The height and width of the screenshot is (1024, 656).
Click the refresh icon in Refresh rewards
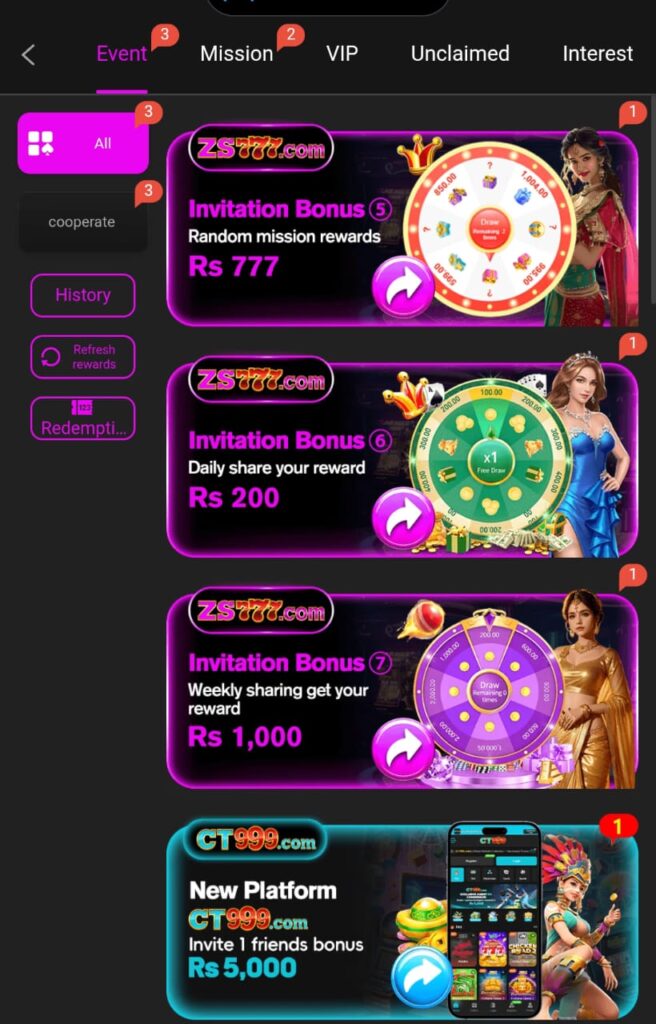(x=50, y=357)
